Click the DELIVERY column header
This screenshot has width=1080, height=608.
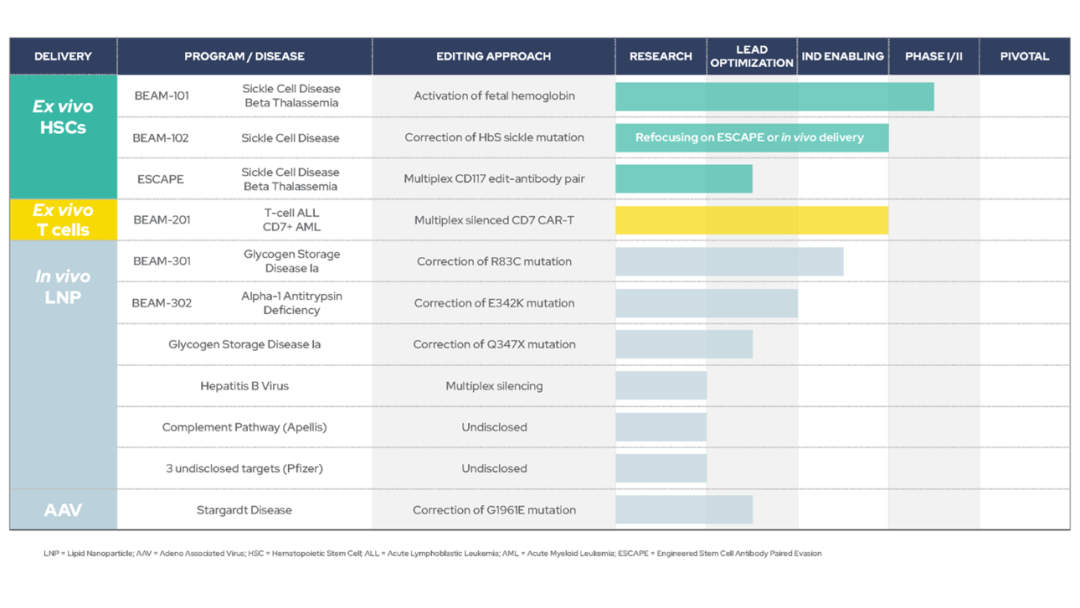pos(63,56)
